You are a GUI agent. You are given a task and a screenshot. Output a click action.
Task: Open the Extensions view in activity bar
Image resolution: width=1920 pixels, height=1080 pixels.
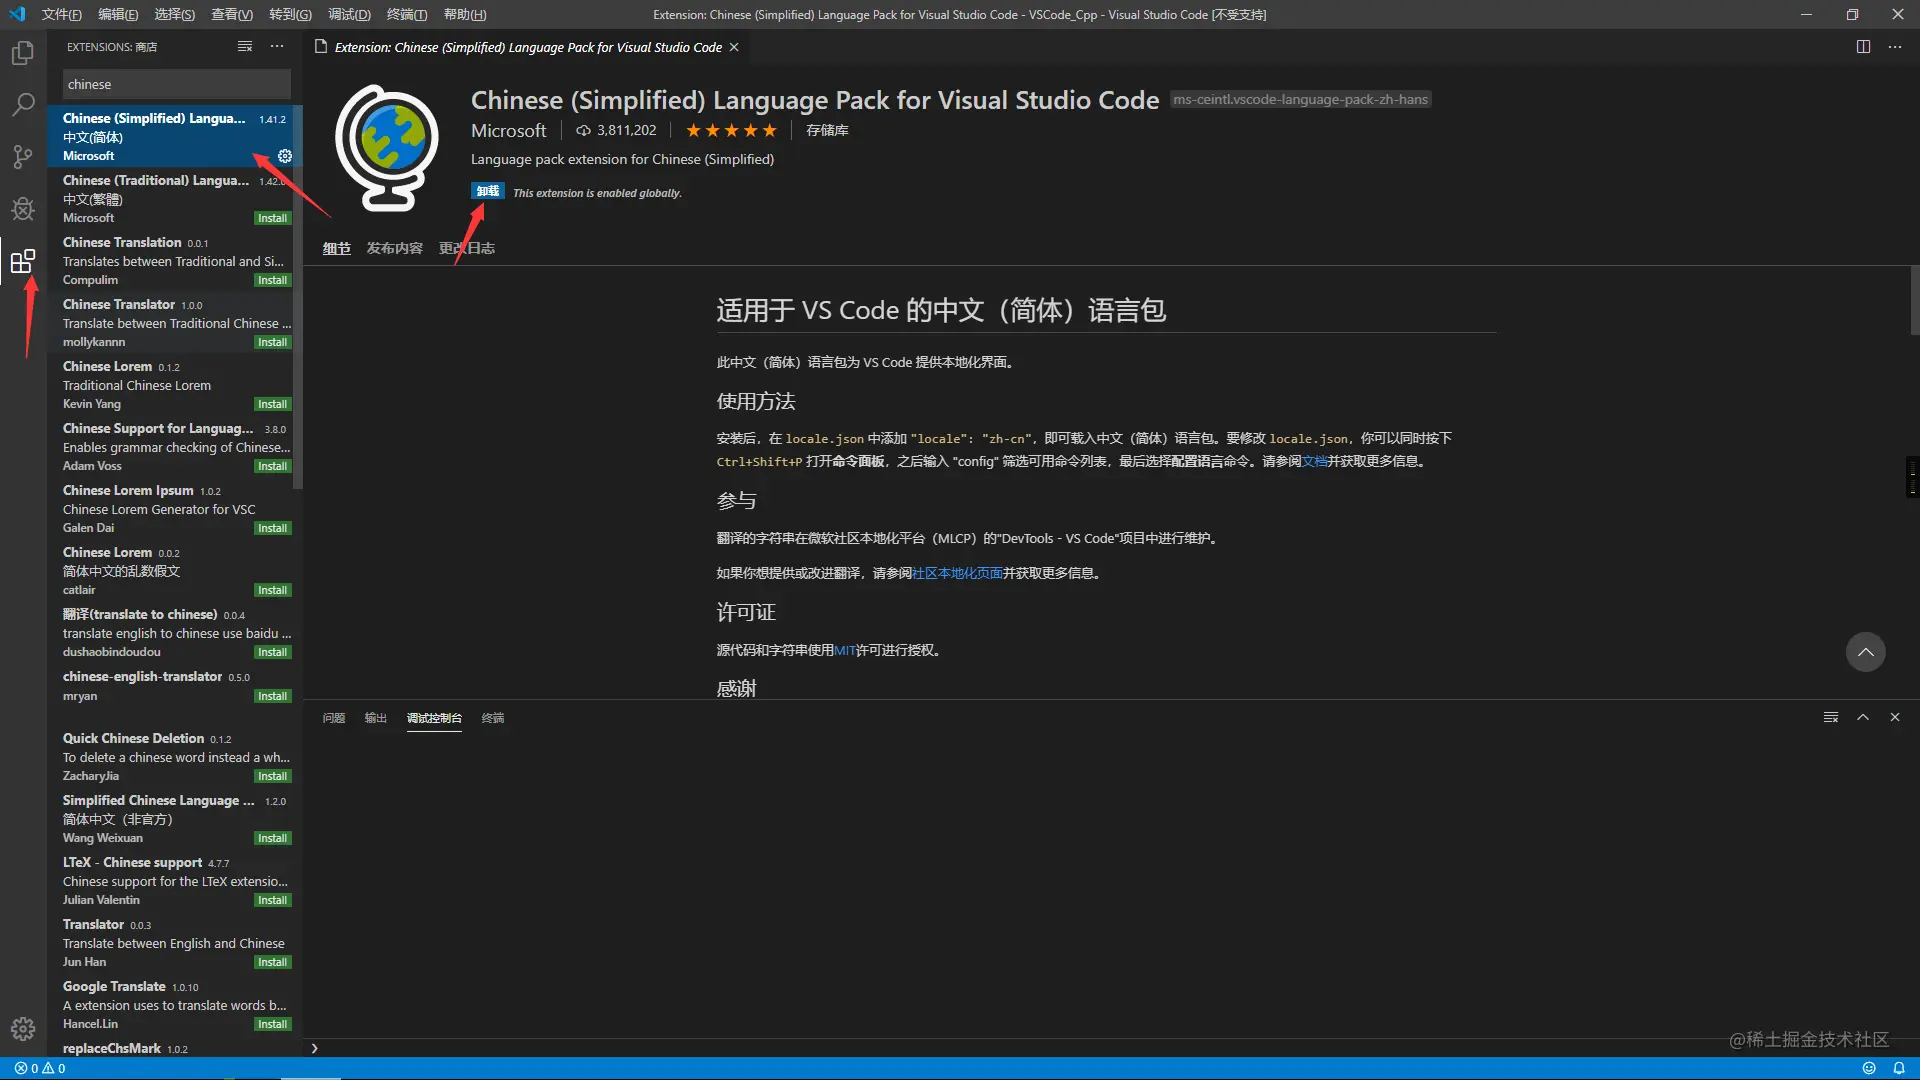coord(22,261)
